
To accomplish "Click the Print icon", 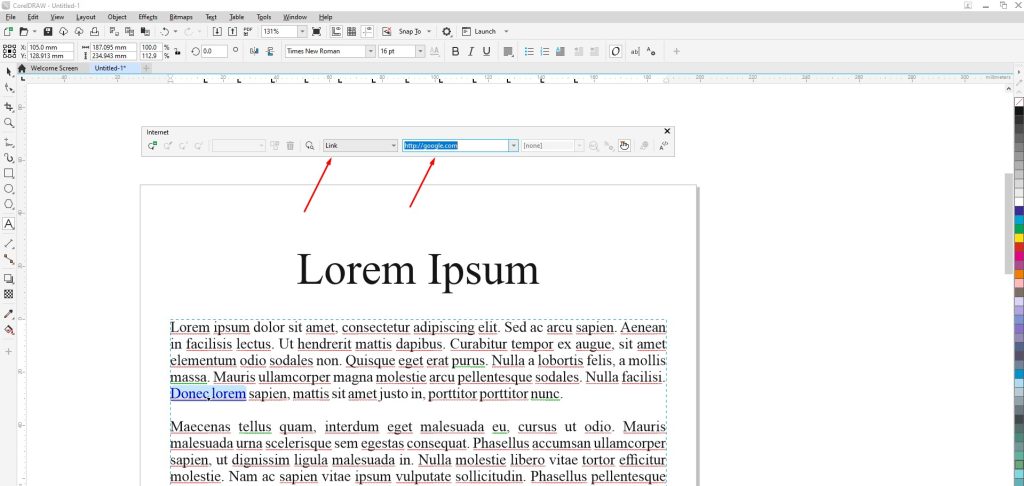I will [95, 31].
